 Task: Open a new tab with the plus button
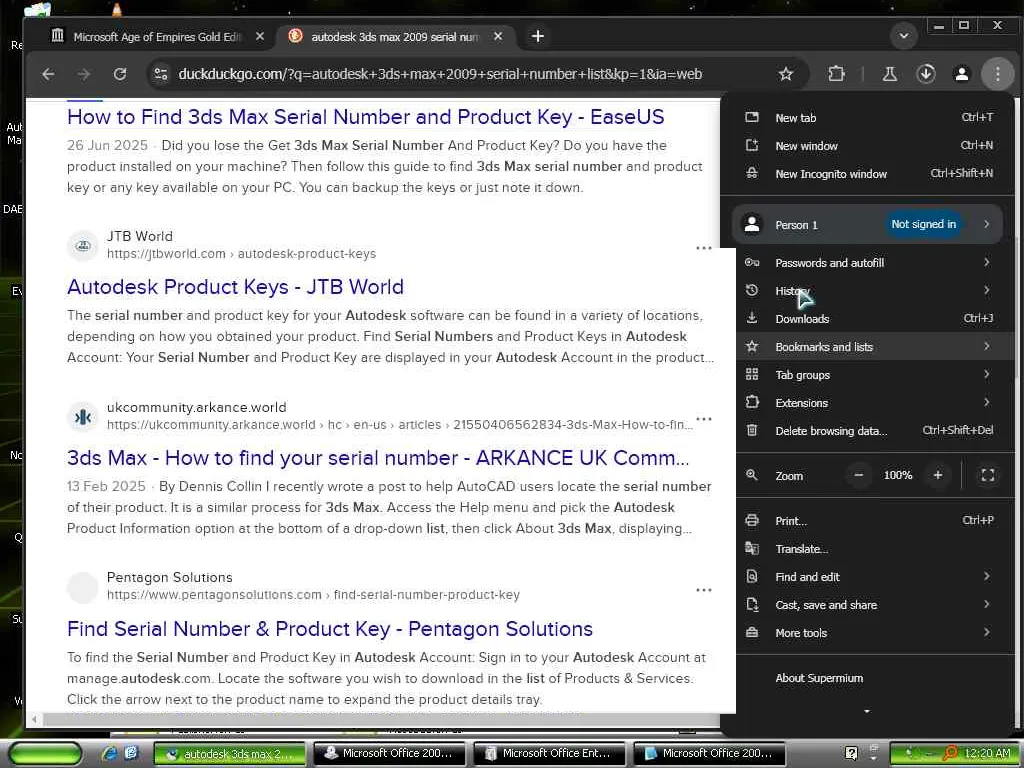(537, 37)
